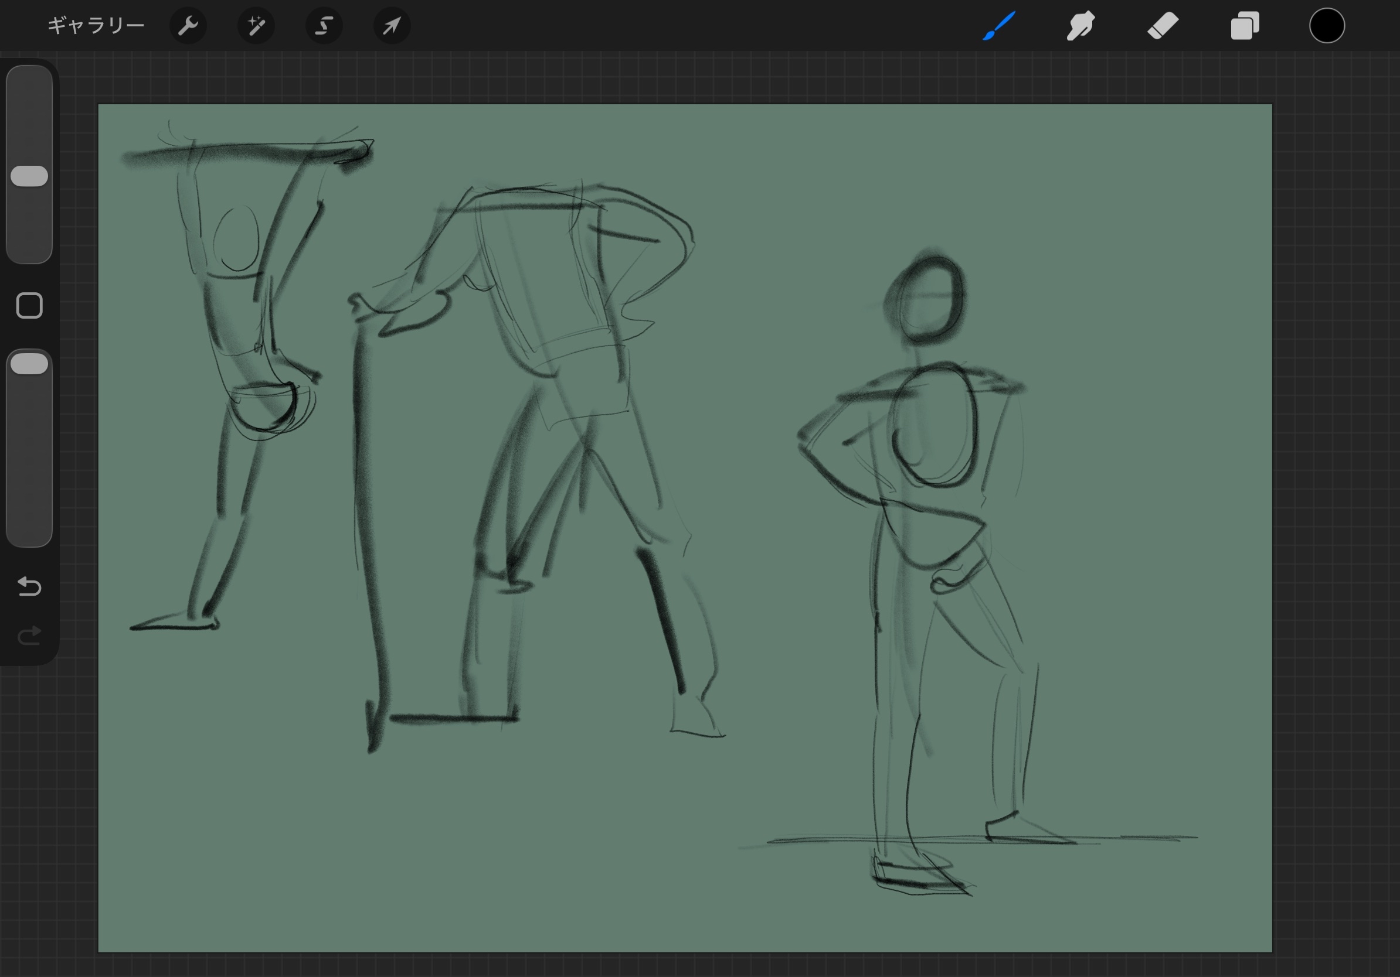Tap the oval head of hanging figure
This screenshot has width=1400, height=977.
click(237, 239)
